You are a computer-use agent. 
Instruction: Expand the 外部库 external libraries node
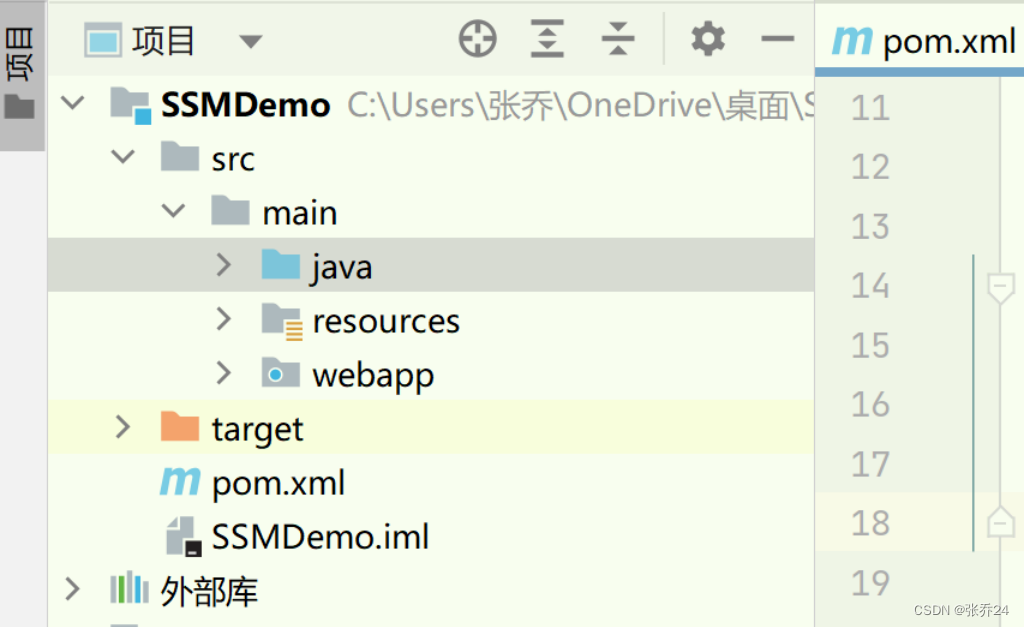[x=71, y=590]
